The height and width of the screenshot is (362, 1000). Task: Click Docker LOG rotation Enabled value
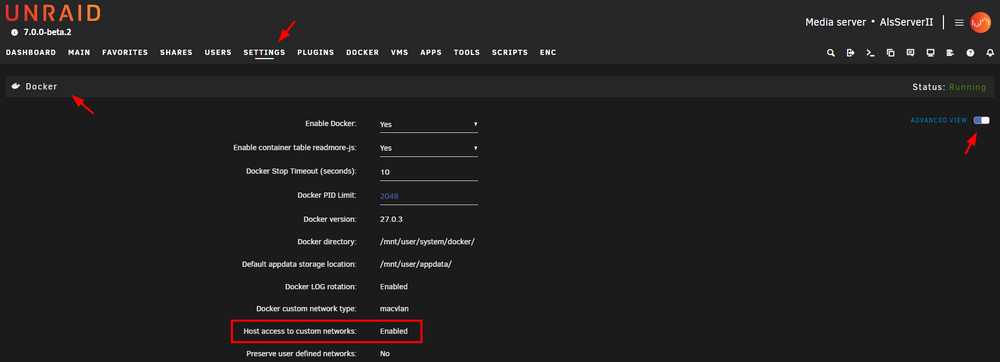(x=393, y=287)
